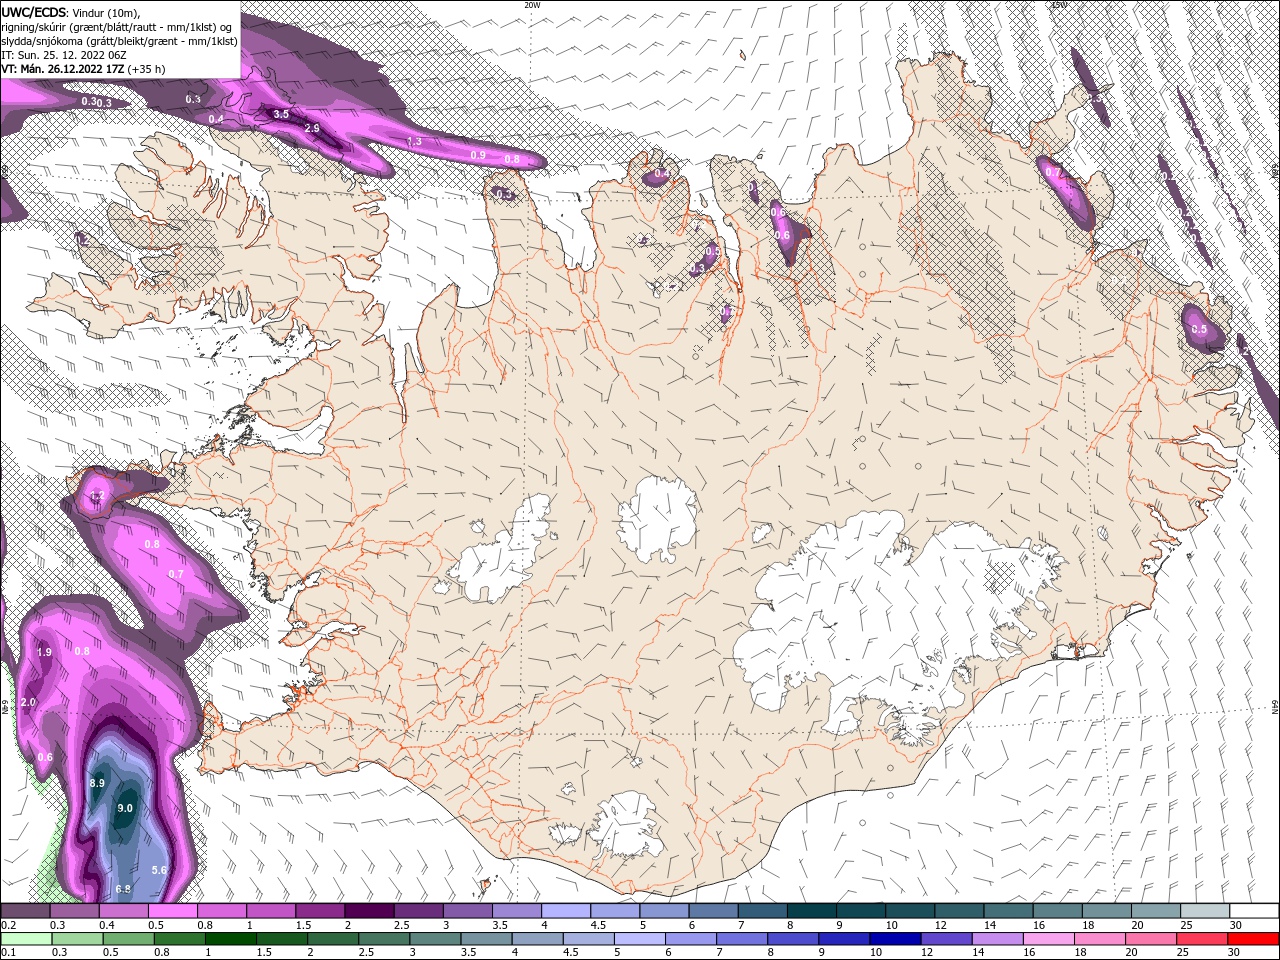Pick the bright magenta swatch between 0.5 and 0.8 on upper scale

pos(172,911)
